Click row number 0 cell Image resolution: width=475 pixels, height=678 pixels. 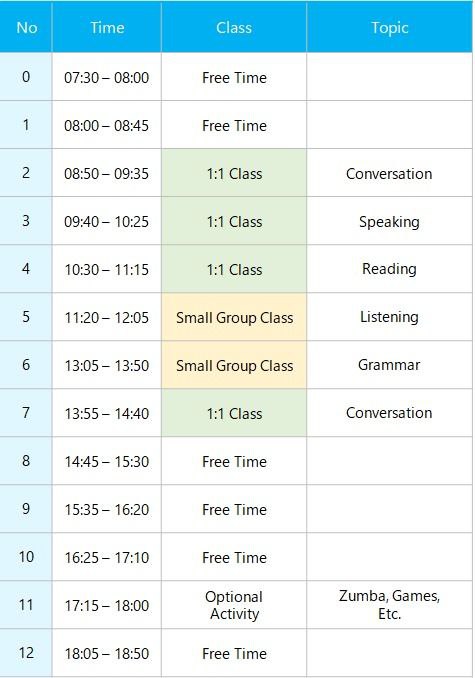(26, 77)
